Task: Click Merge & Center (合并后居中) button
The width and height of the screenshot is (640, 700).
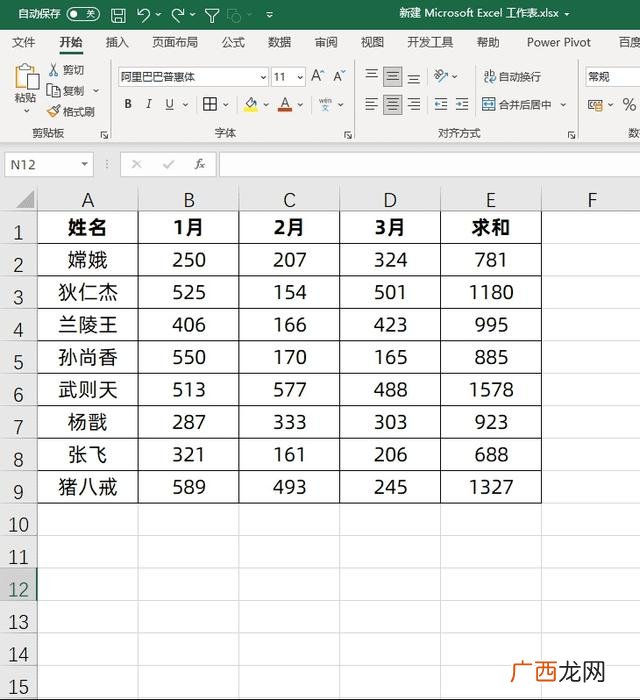Action: point(517,104)
